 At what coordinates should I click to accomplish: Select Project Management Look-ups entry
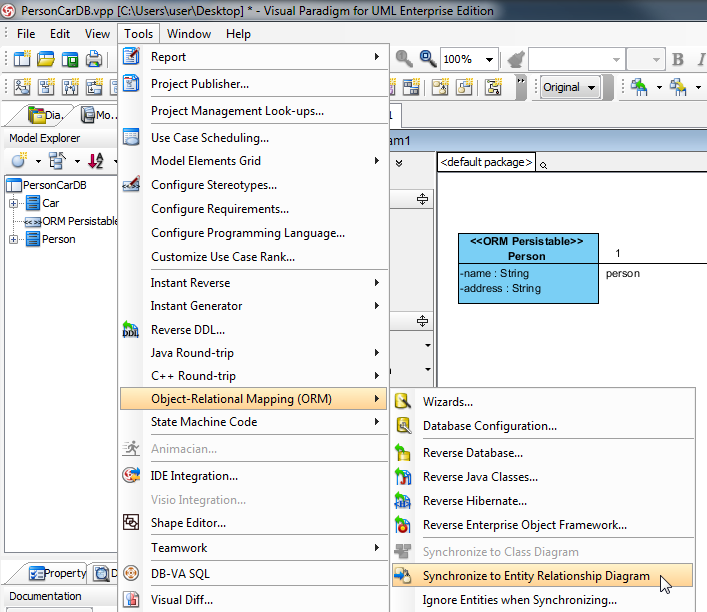coord(237,110)
